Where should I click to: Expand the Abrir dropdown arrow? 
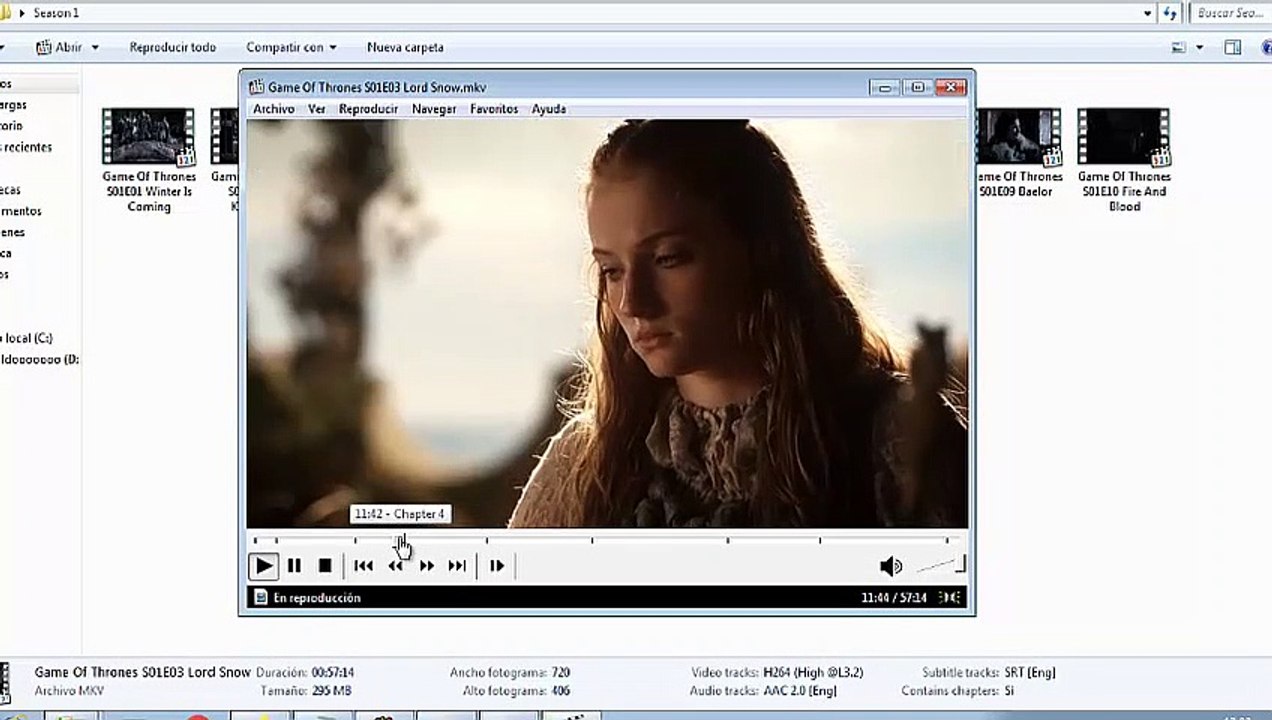tap(96, 47)
